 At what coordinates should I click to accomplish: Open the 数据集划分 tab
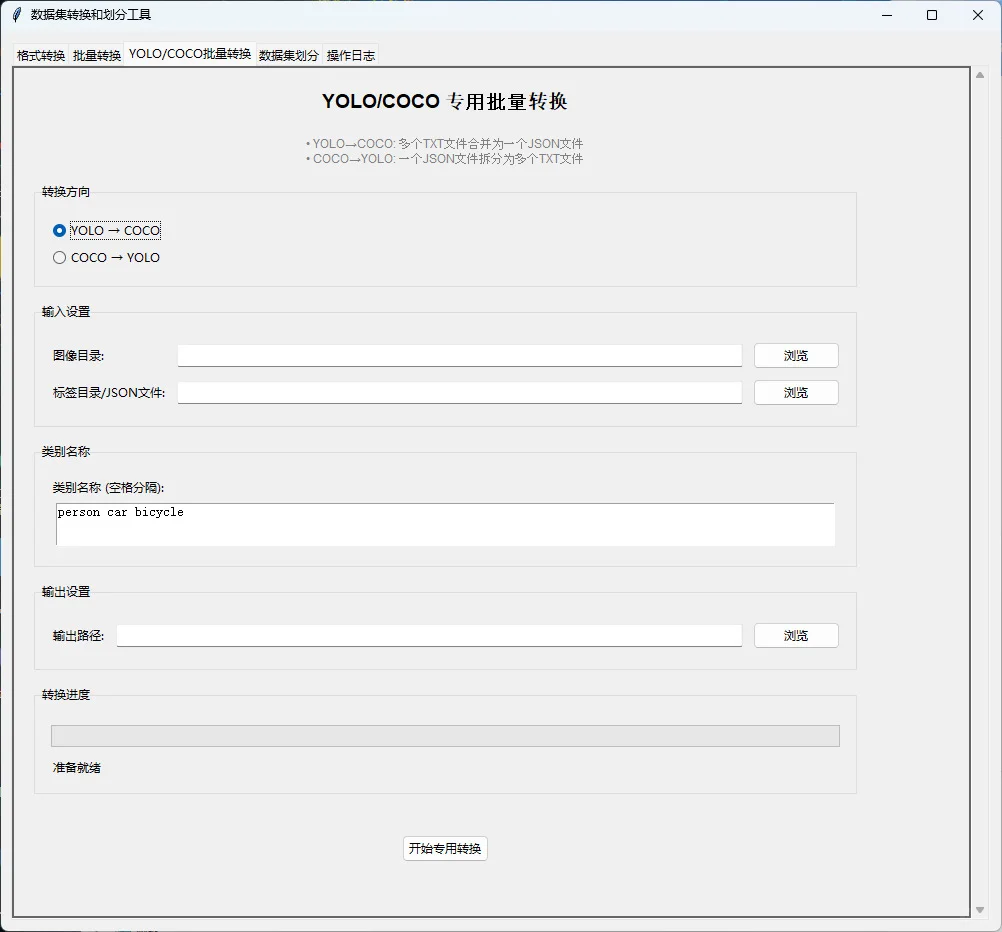pos(289,55)
